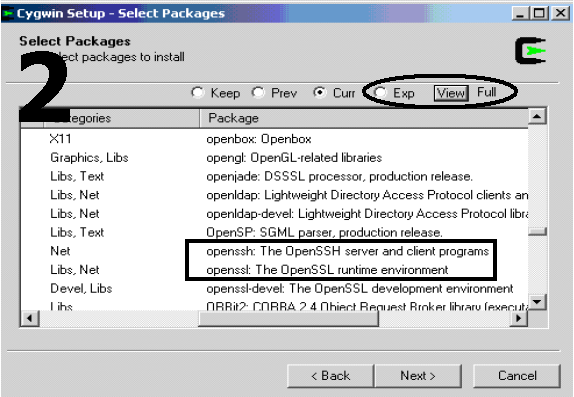Maximize the Cygwin Setup window
This screenshot has height=397, width=574.
tap(540, 14)
